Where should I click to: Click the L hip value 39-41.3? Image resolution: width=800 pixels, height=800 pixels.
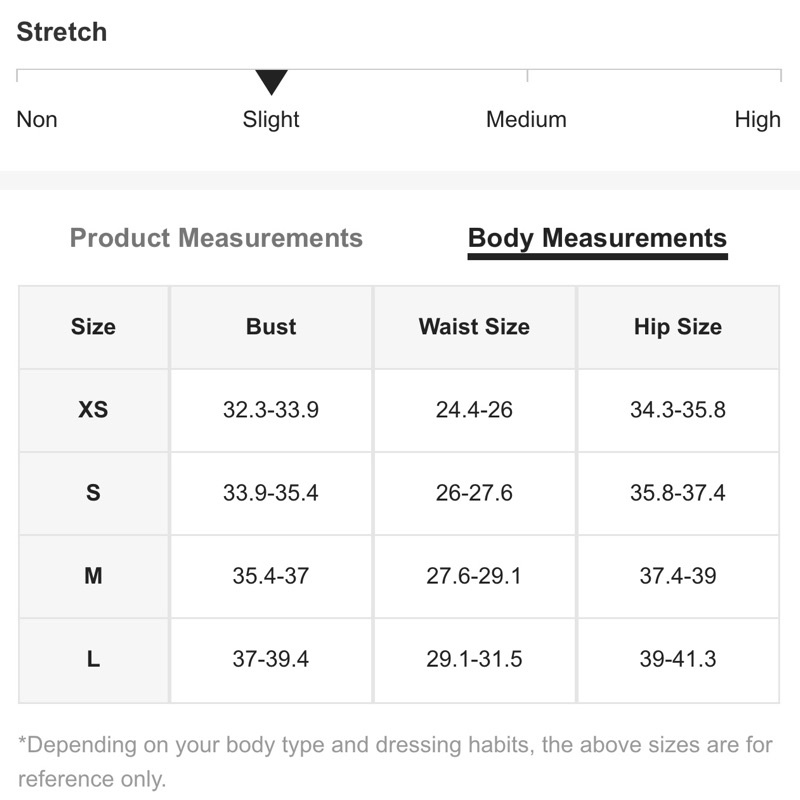(677, 659)
